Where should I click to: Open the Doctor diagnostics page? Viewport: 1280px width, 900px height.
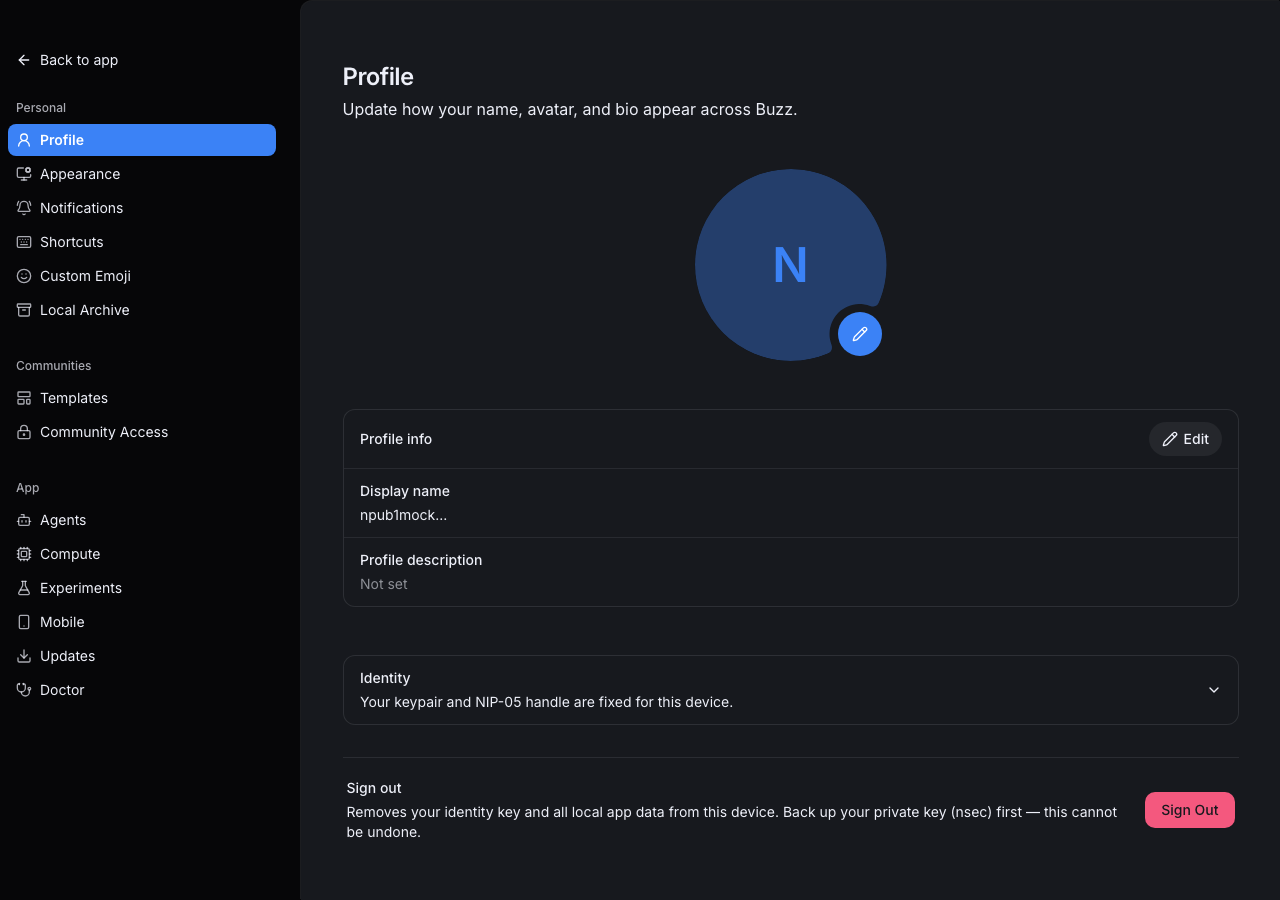(x=142, y=690)
